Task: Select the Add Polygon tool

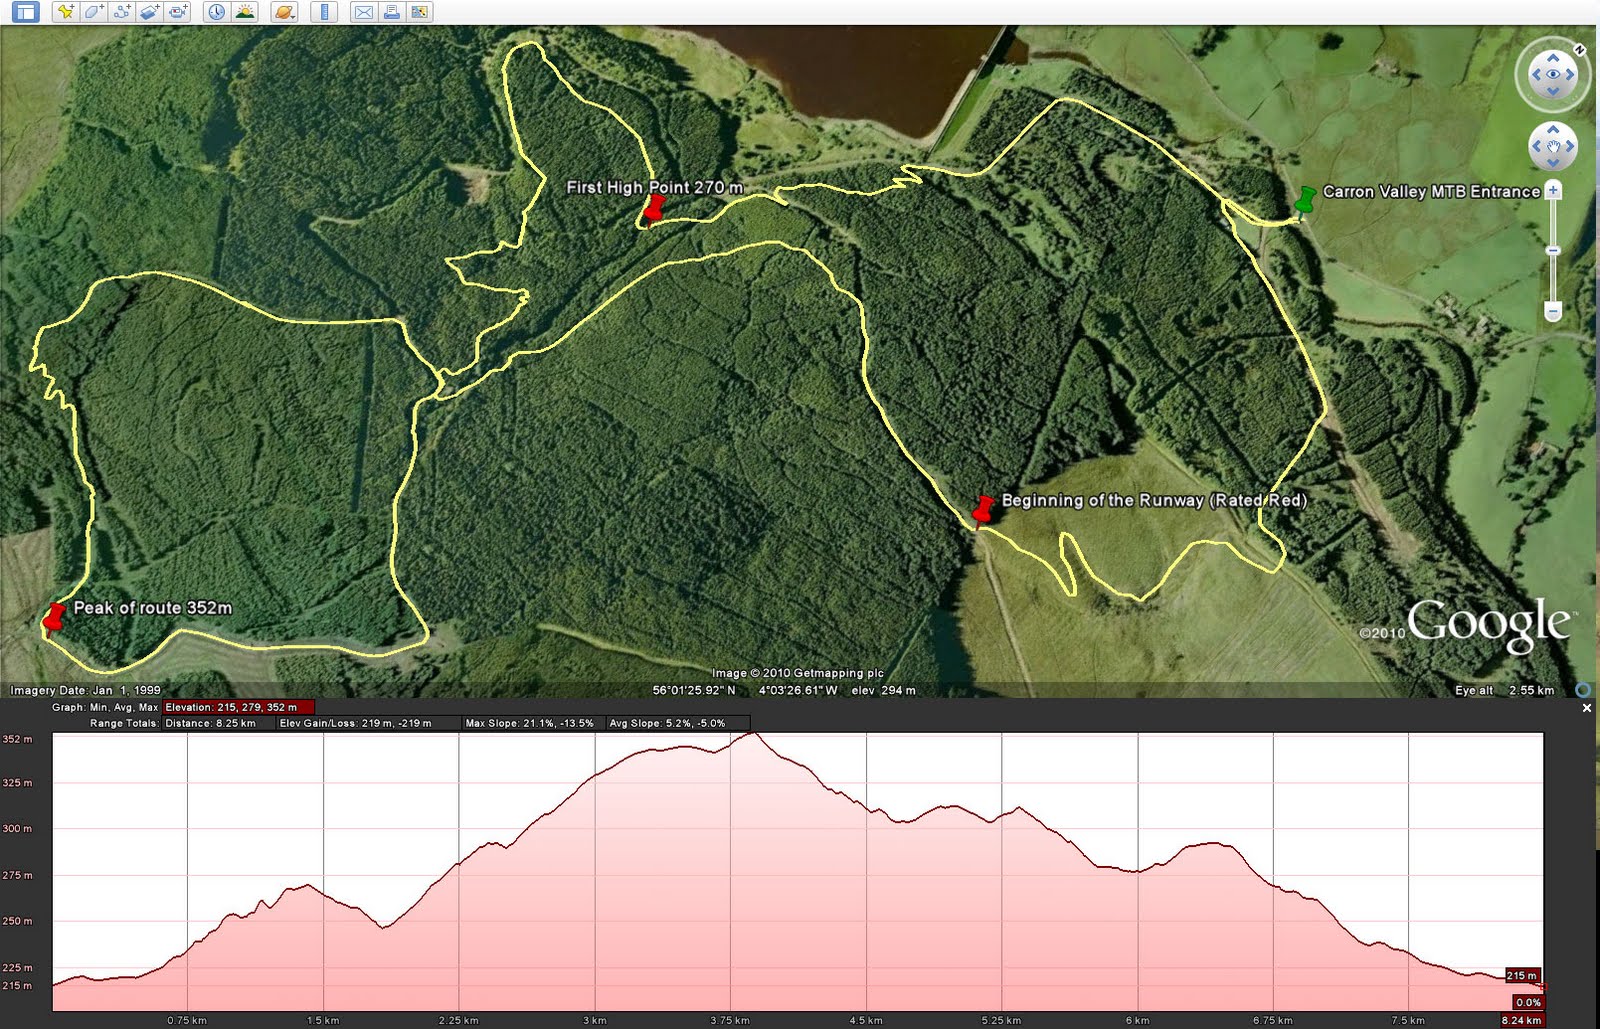Action: 92,13
